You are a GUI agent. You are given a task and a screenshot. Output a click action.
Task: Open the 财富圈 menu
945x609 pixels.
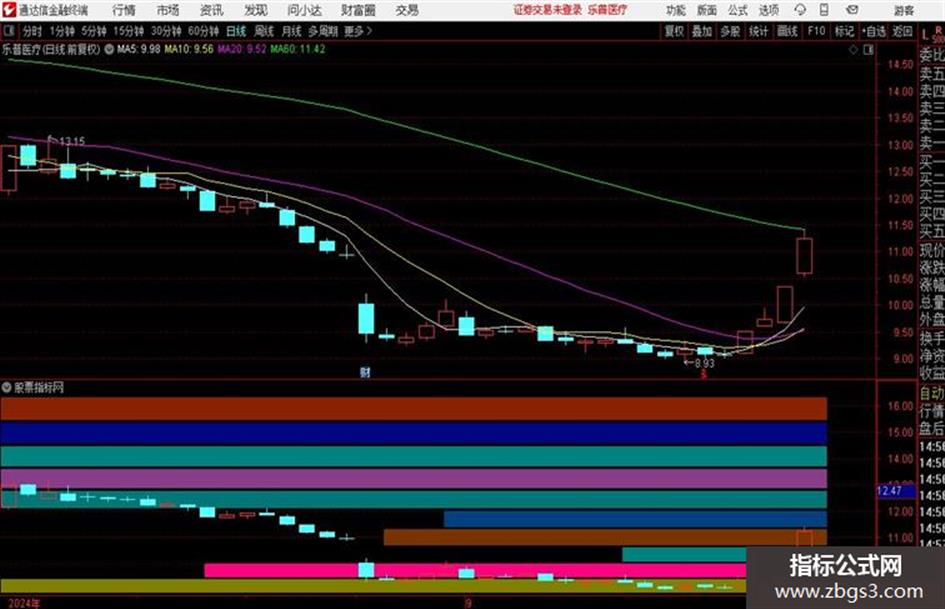(x=358, y=10)
